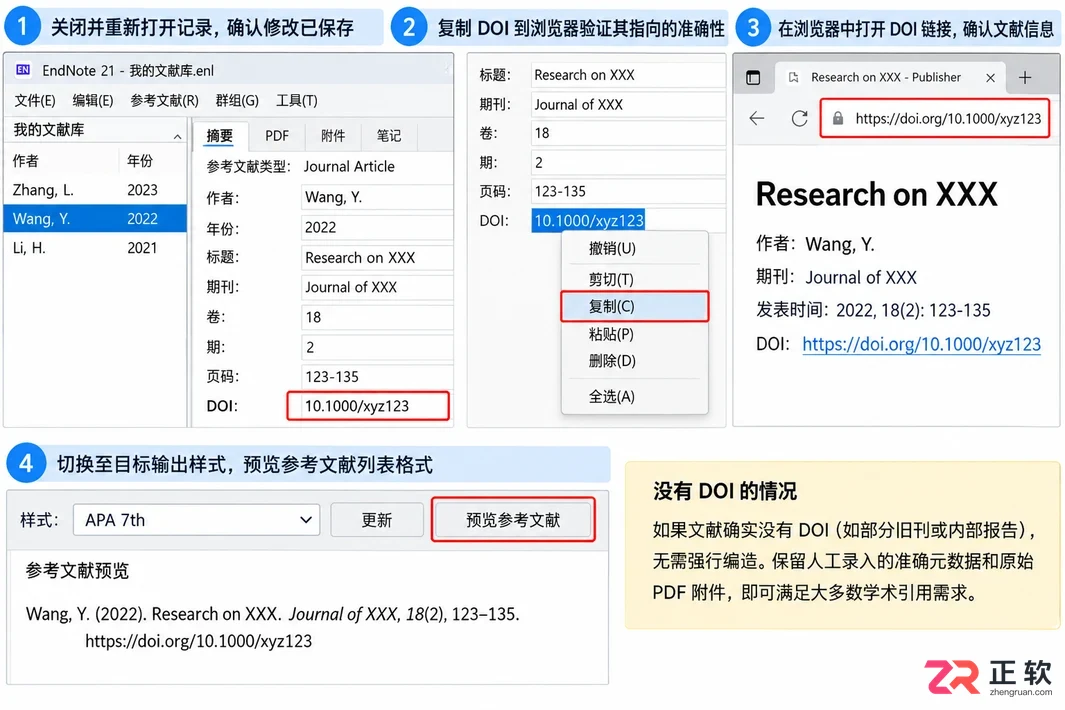Click the 更新 button
1065x710 pixels.
pyautogui.click(x=377, y=520)
